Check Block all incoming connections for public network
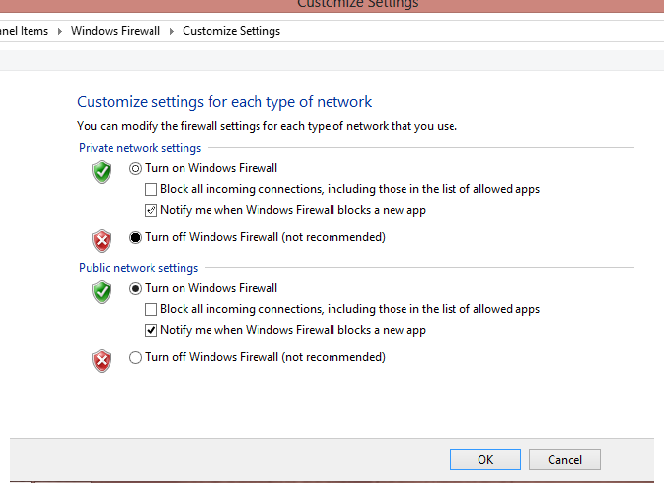Image resolution: width=664 pixels, height=483 pixels. (x=151, y=309)
